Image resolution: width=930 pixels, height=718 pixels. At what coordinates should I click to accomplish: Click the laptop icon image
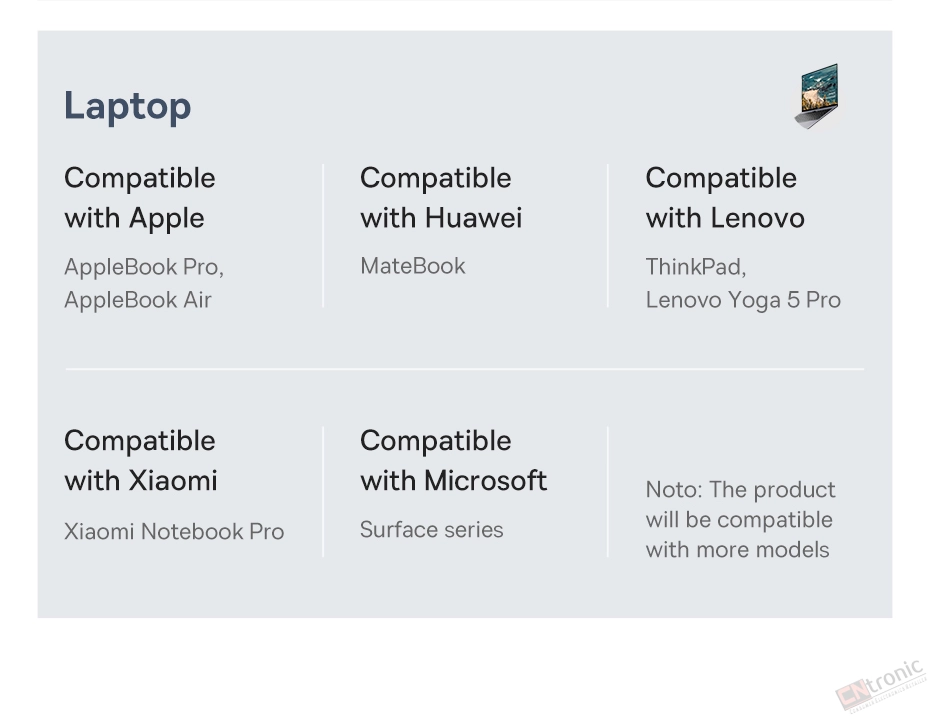coord(818,96)
